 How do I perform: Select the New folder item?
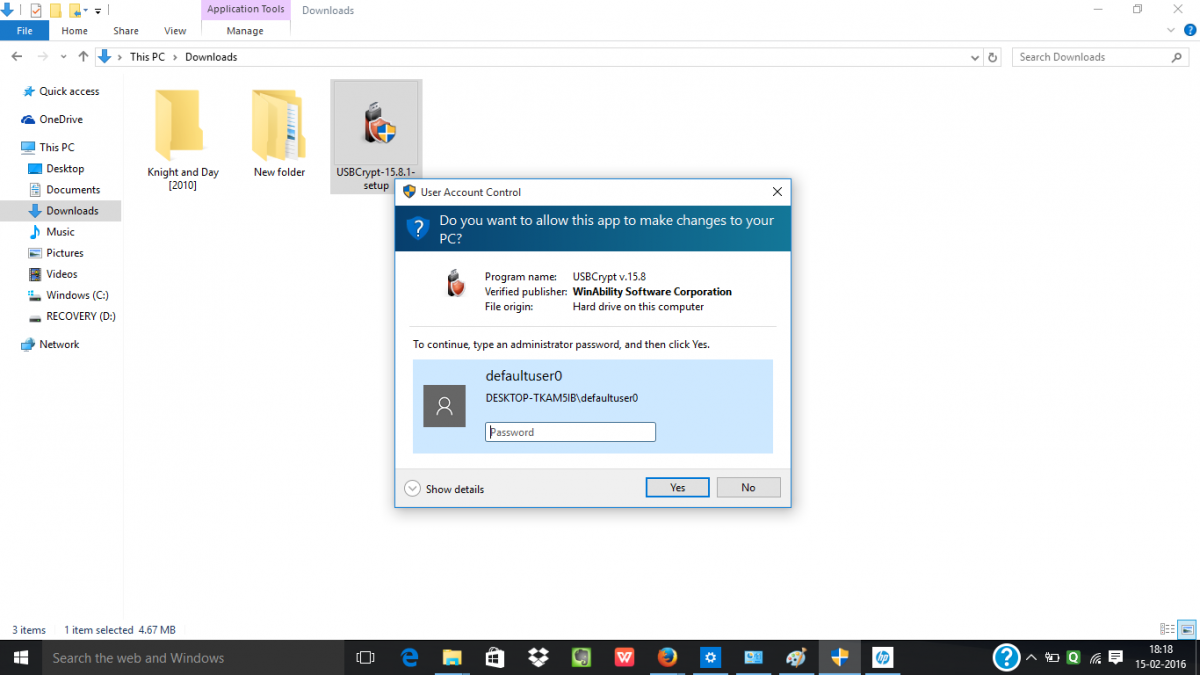[x=279, y=132]
